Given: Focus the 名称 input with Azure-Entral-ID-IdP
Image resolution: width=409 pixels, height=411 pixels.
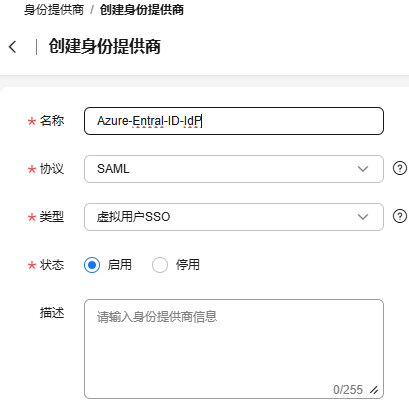Looking at the screenshot, I should pos(234,121).
